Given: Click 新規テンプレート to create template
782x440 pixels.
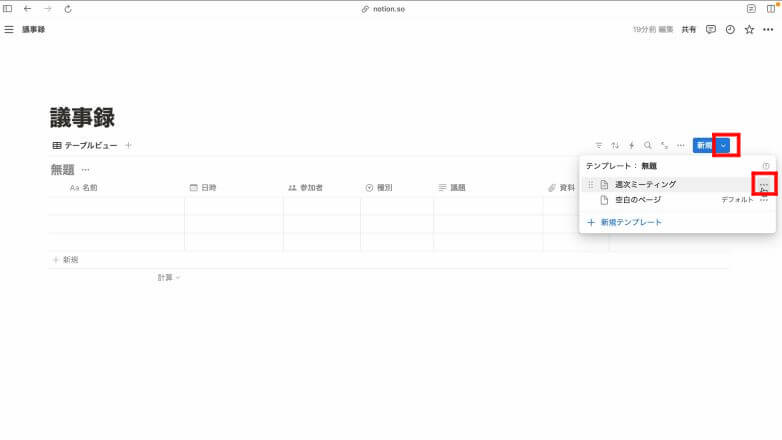Looking at the screenshot, I should (630, 222).
